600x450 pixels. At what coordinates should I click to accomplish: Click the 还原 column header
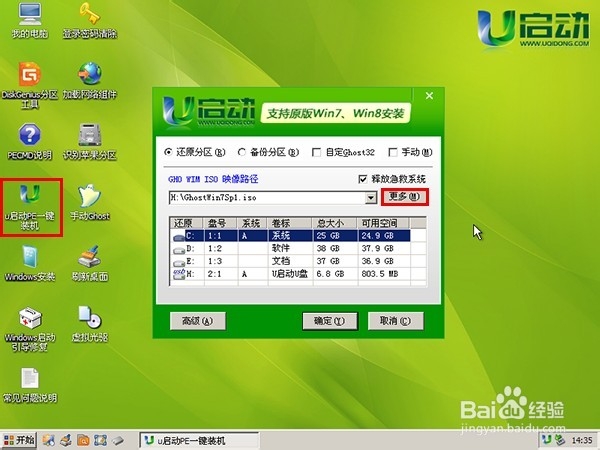[187, 223]
